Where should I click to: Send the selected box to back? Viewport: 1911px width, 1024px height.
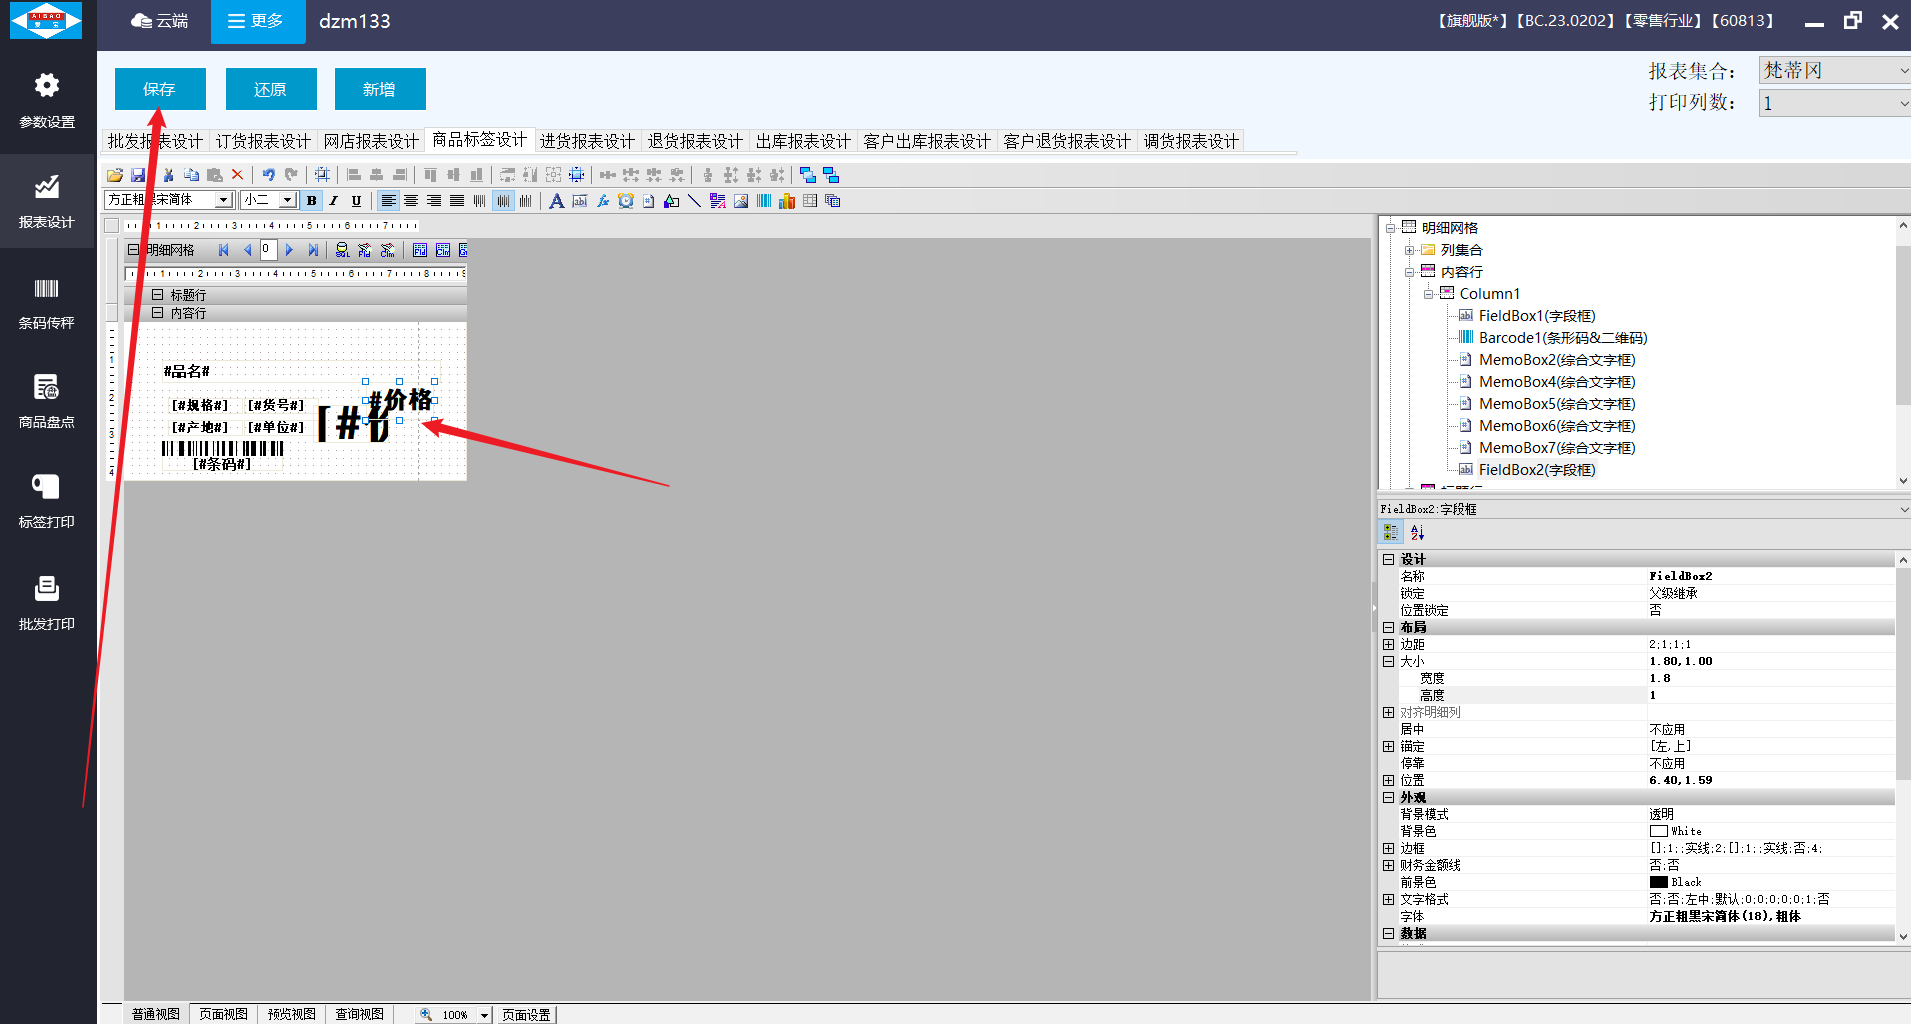tap(831, 175)
